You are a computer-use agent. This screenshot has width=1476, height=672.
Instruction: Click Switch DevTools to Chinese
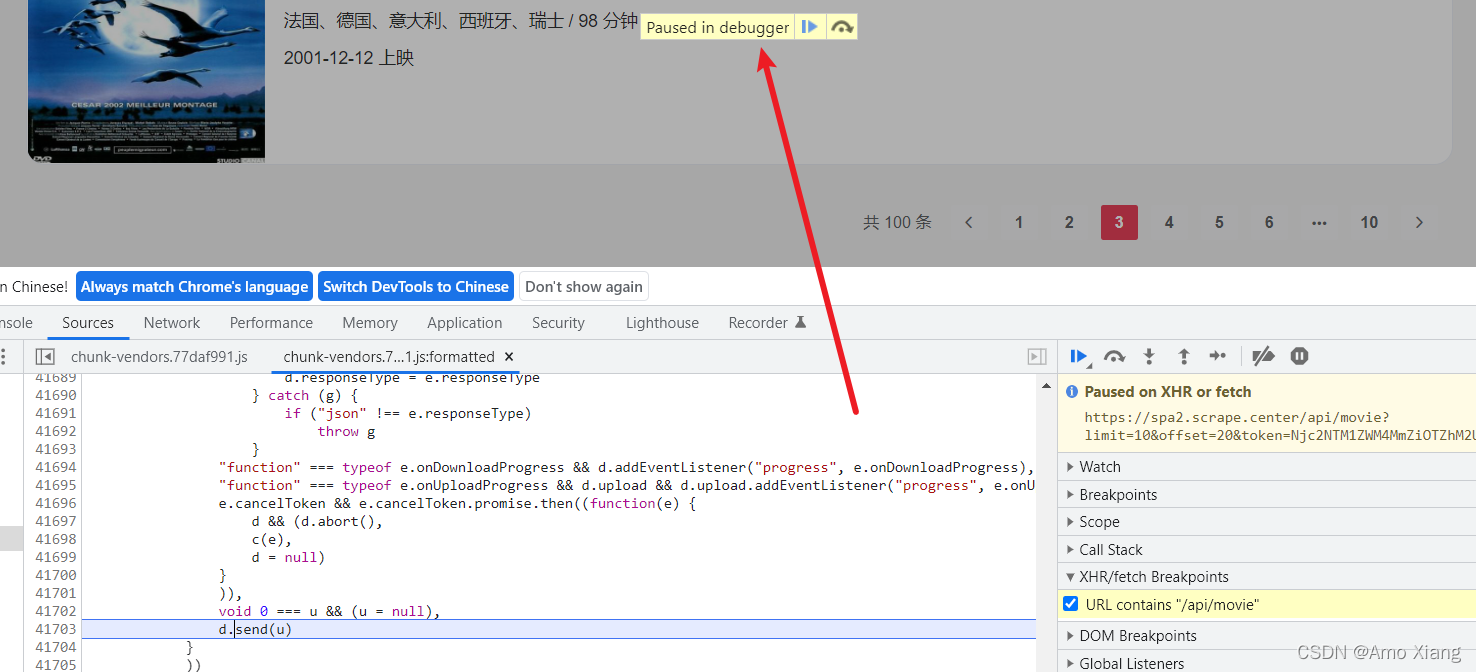click(416, 287)
